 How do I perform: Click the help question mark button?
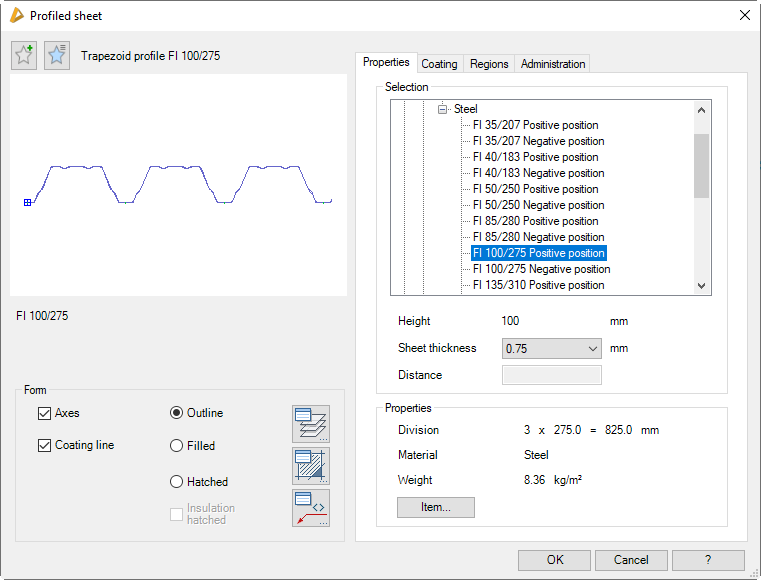(x=708, y=560)
